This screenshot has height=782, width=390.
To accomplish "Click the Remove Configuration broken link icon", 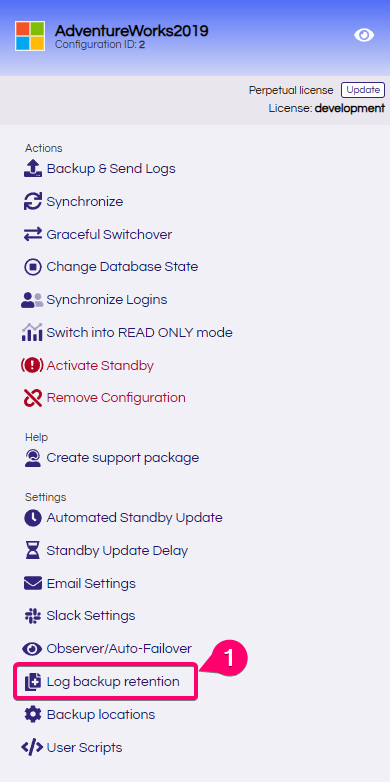I will [x=33, y=398].
